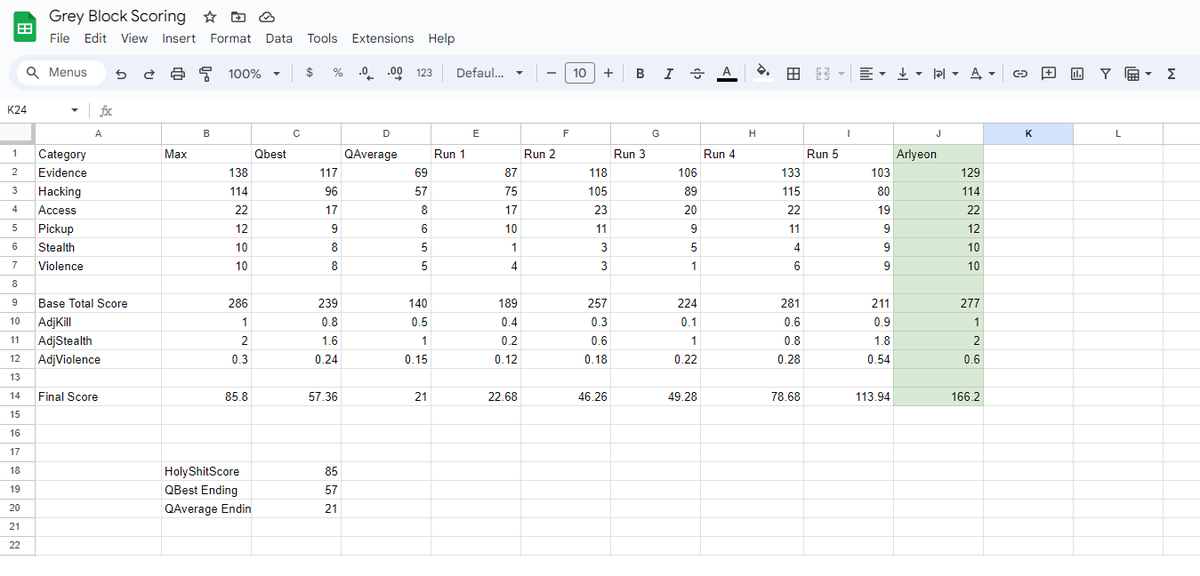The image size is (1200, 576).
Task: Click the document title Grey Block Scoring
Action: 117,16
